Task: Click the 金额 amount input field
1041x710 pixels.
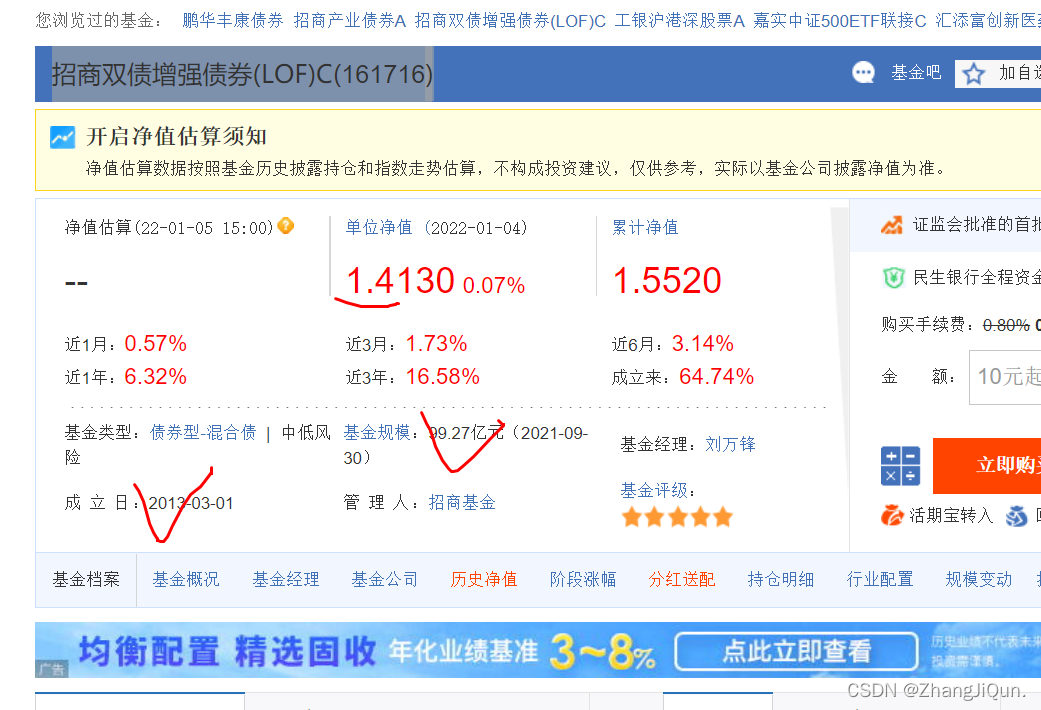Action: pos(1005,377)
